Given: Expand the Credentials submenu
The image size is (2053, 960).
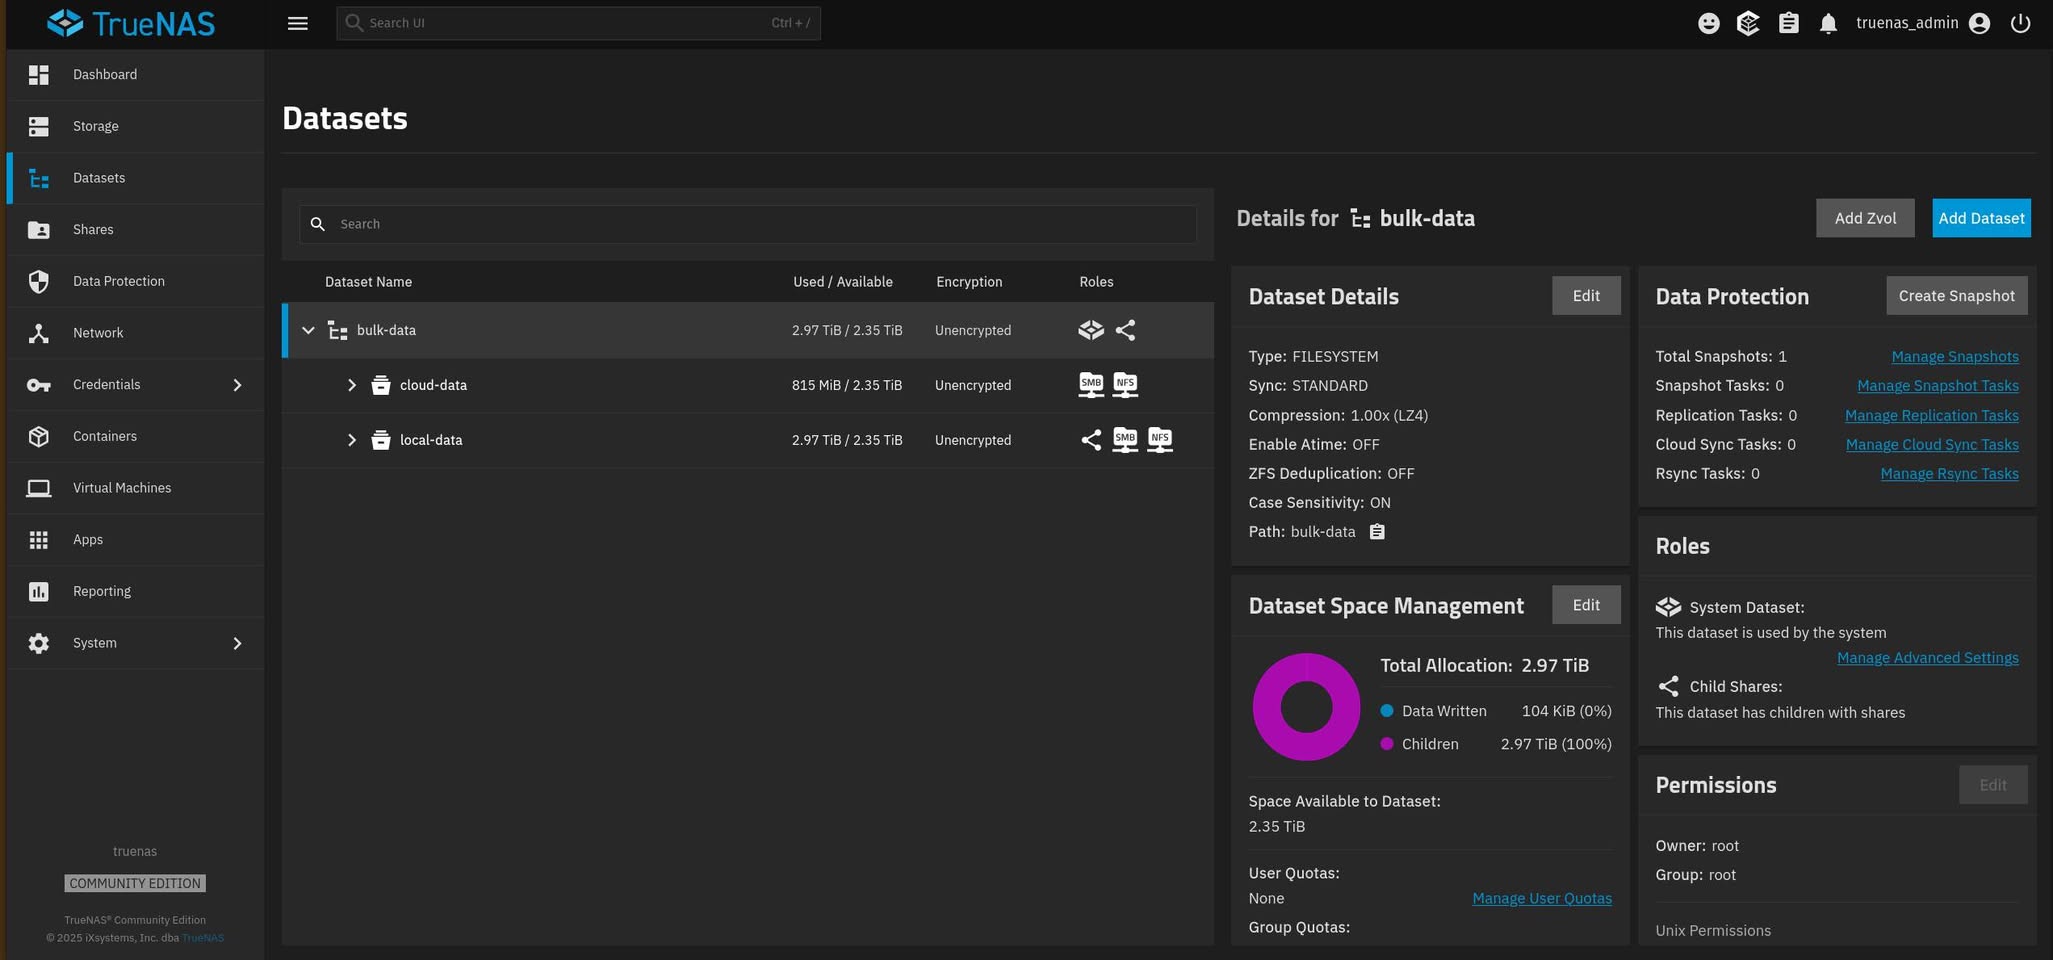Looking at the screenshot, I should (x=237, y=385).
